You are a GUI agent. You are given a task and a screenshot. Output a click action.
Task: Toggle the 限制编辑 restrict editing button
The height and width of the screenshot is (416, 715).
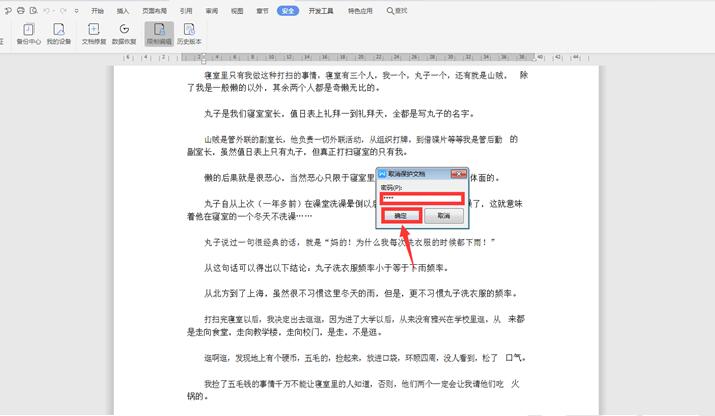click(x=158, y=34)
